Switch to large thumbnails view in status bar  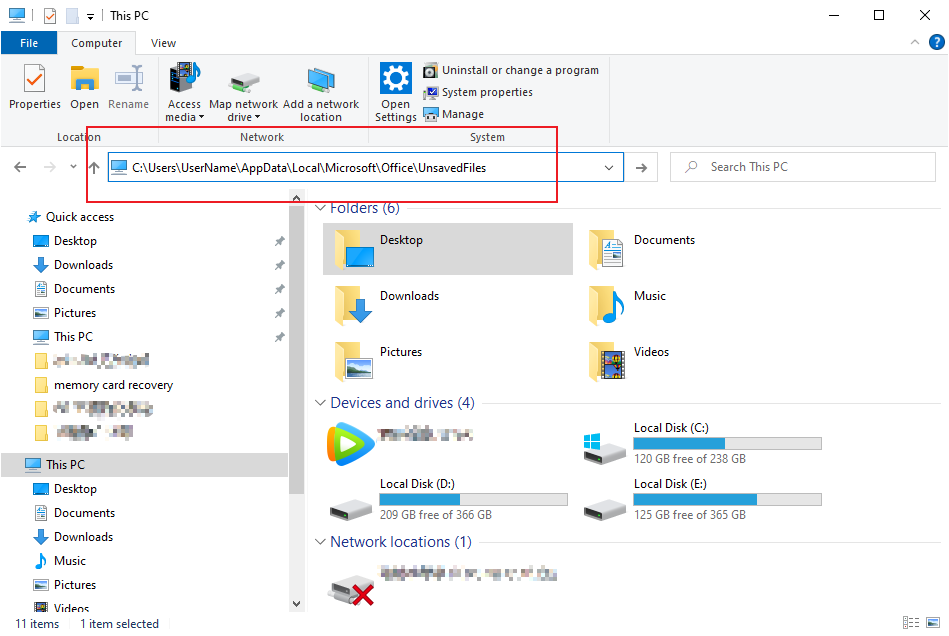[935, 623]
